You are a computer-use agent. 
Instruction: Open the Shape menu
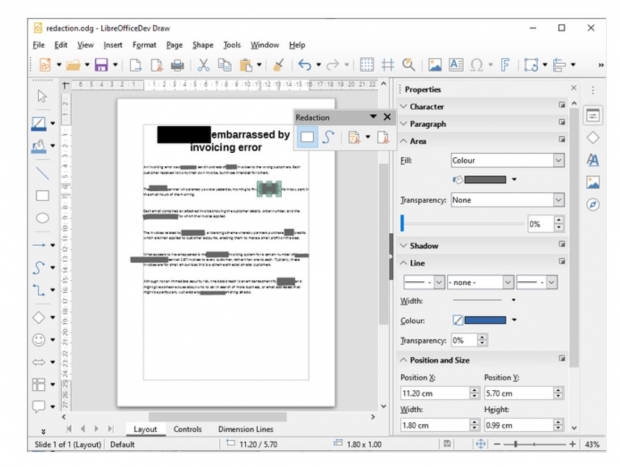click(203, 45)
